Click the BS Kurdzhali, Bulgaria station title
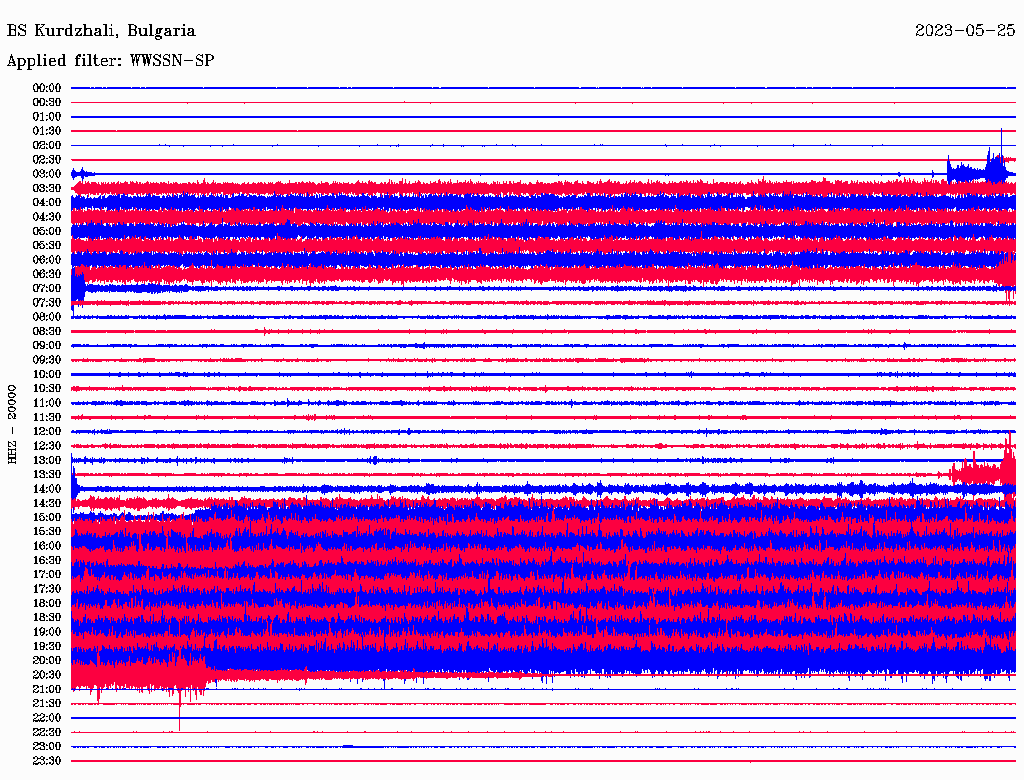Screen dimensions: 1024x780 coord(101,31)
